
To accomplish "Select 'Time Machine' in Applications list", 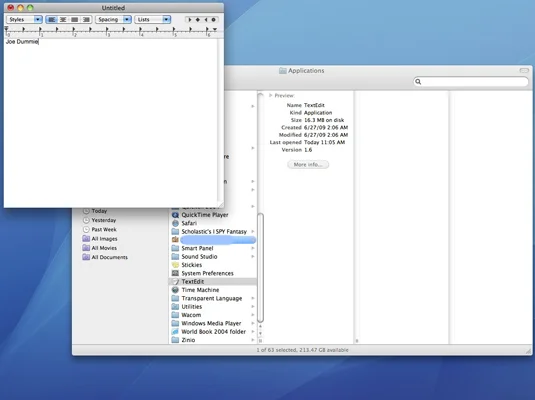I will pyautogui.click(x=200, y=290).
